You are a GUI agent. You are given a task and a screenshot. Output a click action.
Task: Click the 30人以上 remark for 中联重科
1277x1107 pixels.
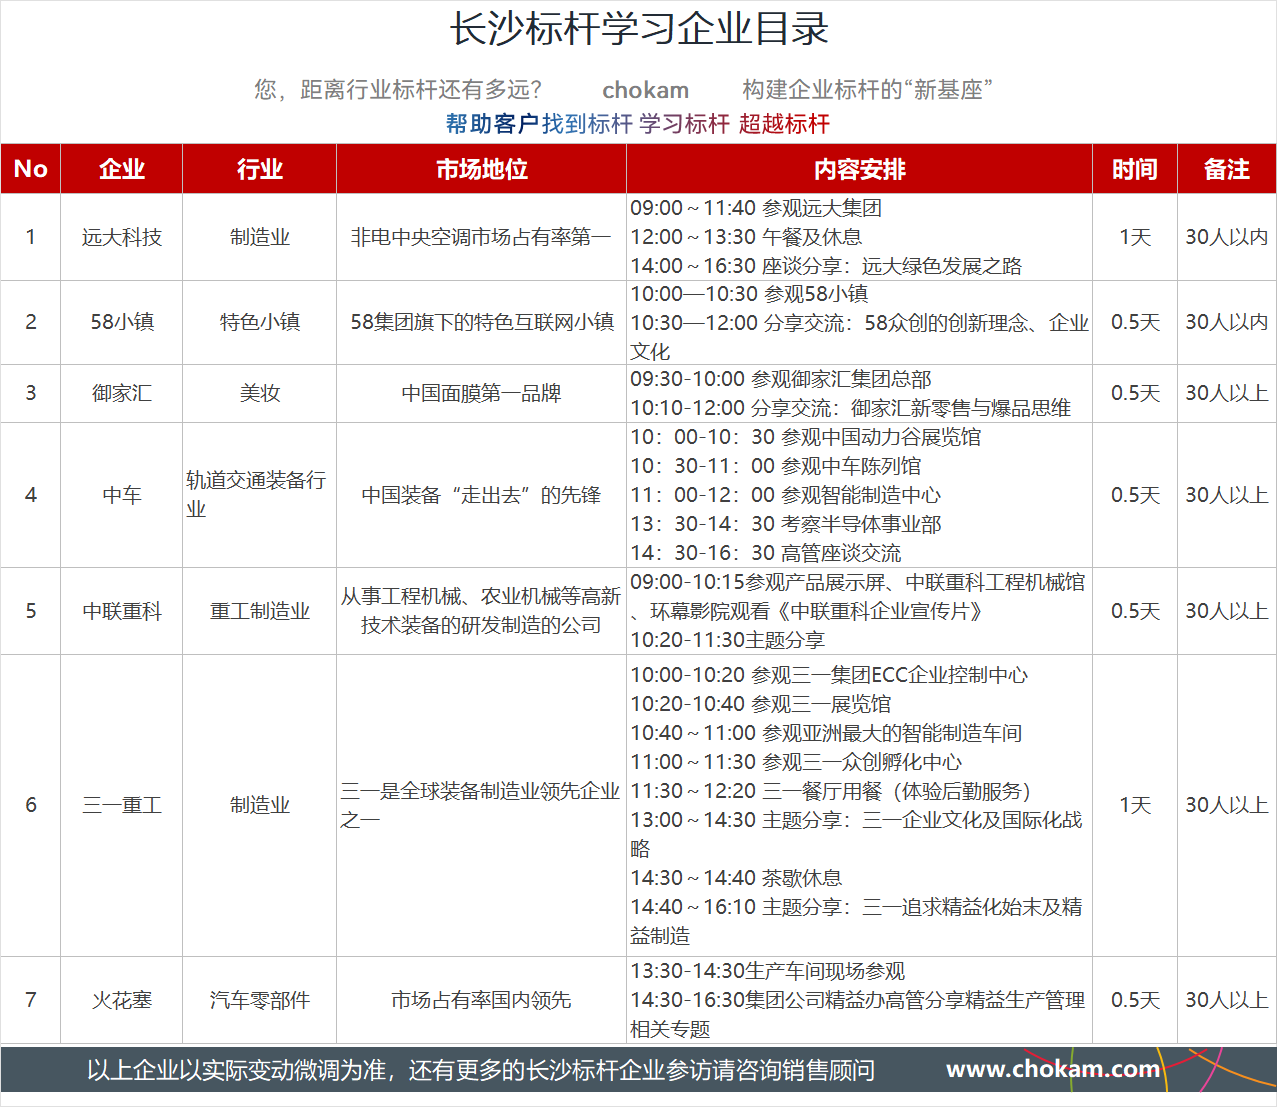pyautogui.click(x=1227, y=611)
